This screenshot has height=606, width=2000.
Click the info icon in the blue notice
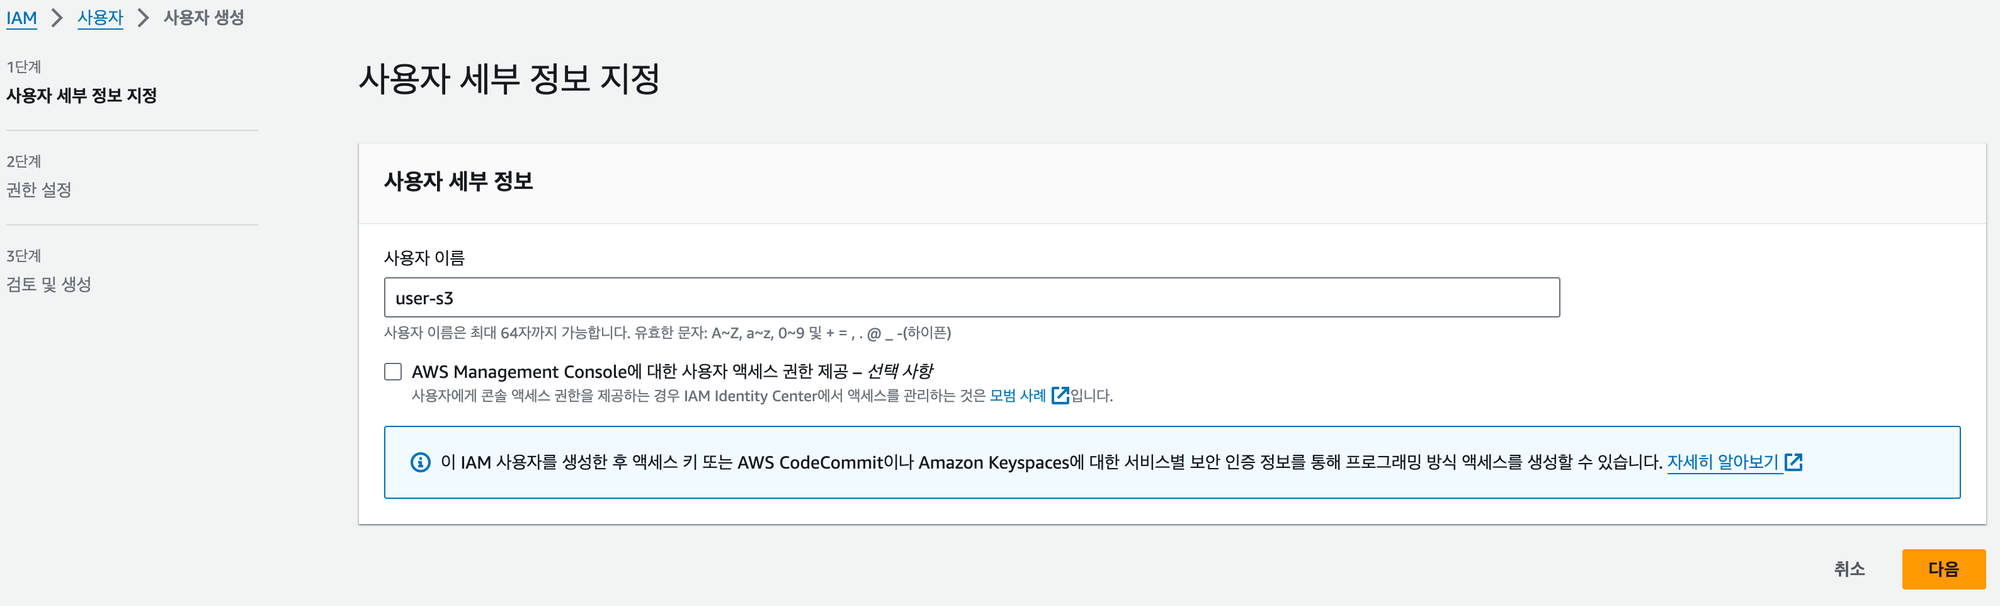(x=421, y=462)
